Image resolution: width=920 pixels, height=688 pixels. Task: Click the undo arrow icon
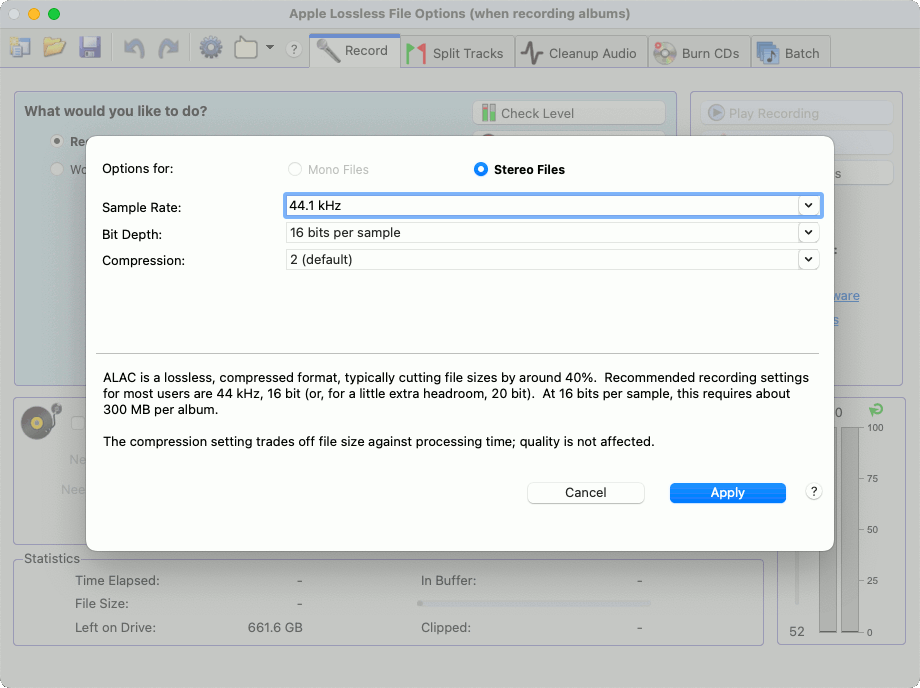point(134,48)
